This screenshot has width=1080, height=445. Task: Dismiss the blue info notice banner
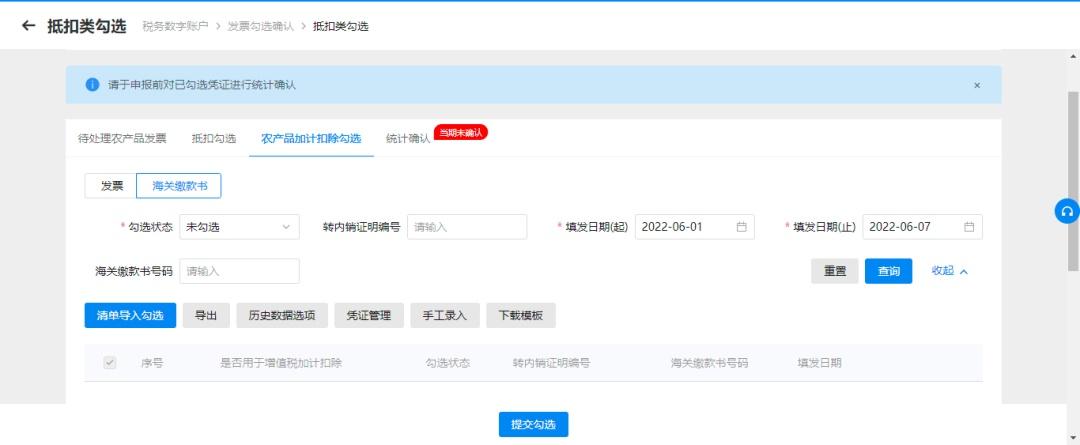977,85
